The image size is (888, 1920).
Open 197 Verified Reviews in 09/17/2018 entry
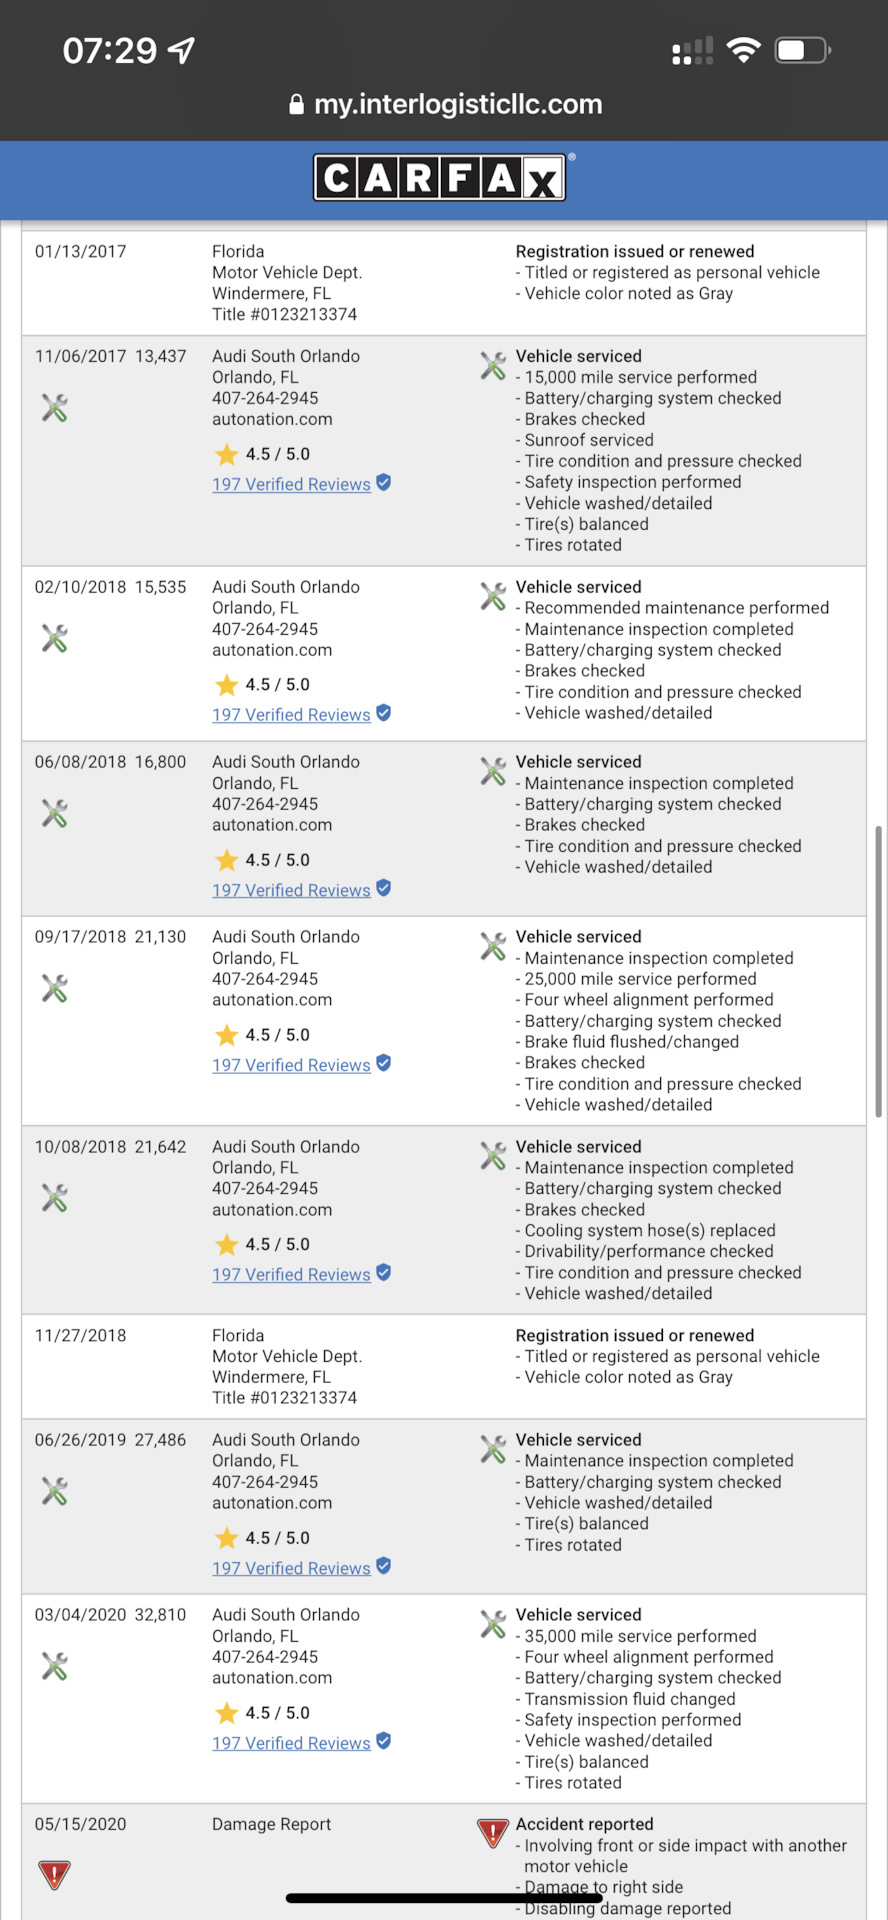coord(291,1065)
